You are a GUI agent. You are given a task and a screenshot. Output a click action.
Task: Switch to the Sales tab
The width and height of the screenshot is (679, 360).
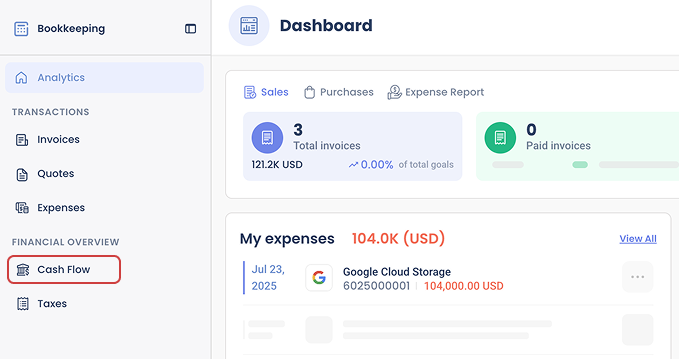[x=266, y=92]
